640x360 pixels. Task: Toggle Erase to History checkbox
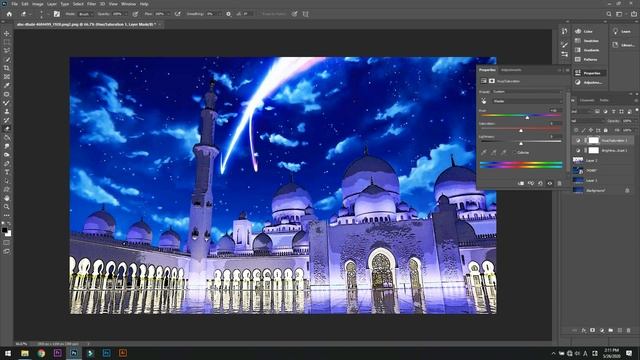coord(260,14)
